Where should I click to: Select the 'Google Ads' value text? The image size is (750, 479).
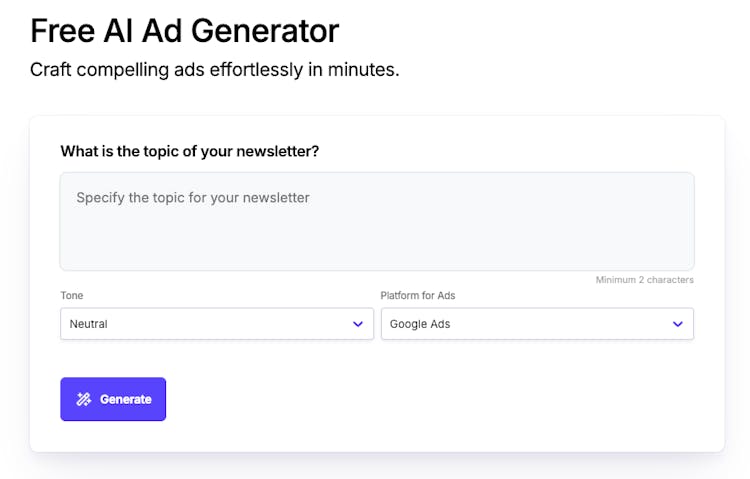point(420,324)
